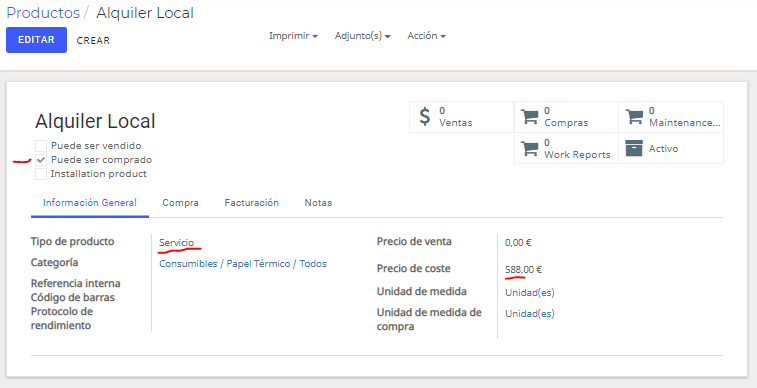The width and height of the screenshot is (757, 388).
Task: Open the Unidad de medida Unidad(es) link
Action: pos(530,292)
